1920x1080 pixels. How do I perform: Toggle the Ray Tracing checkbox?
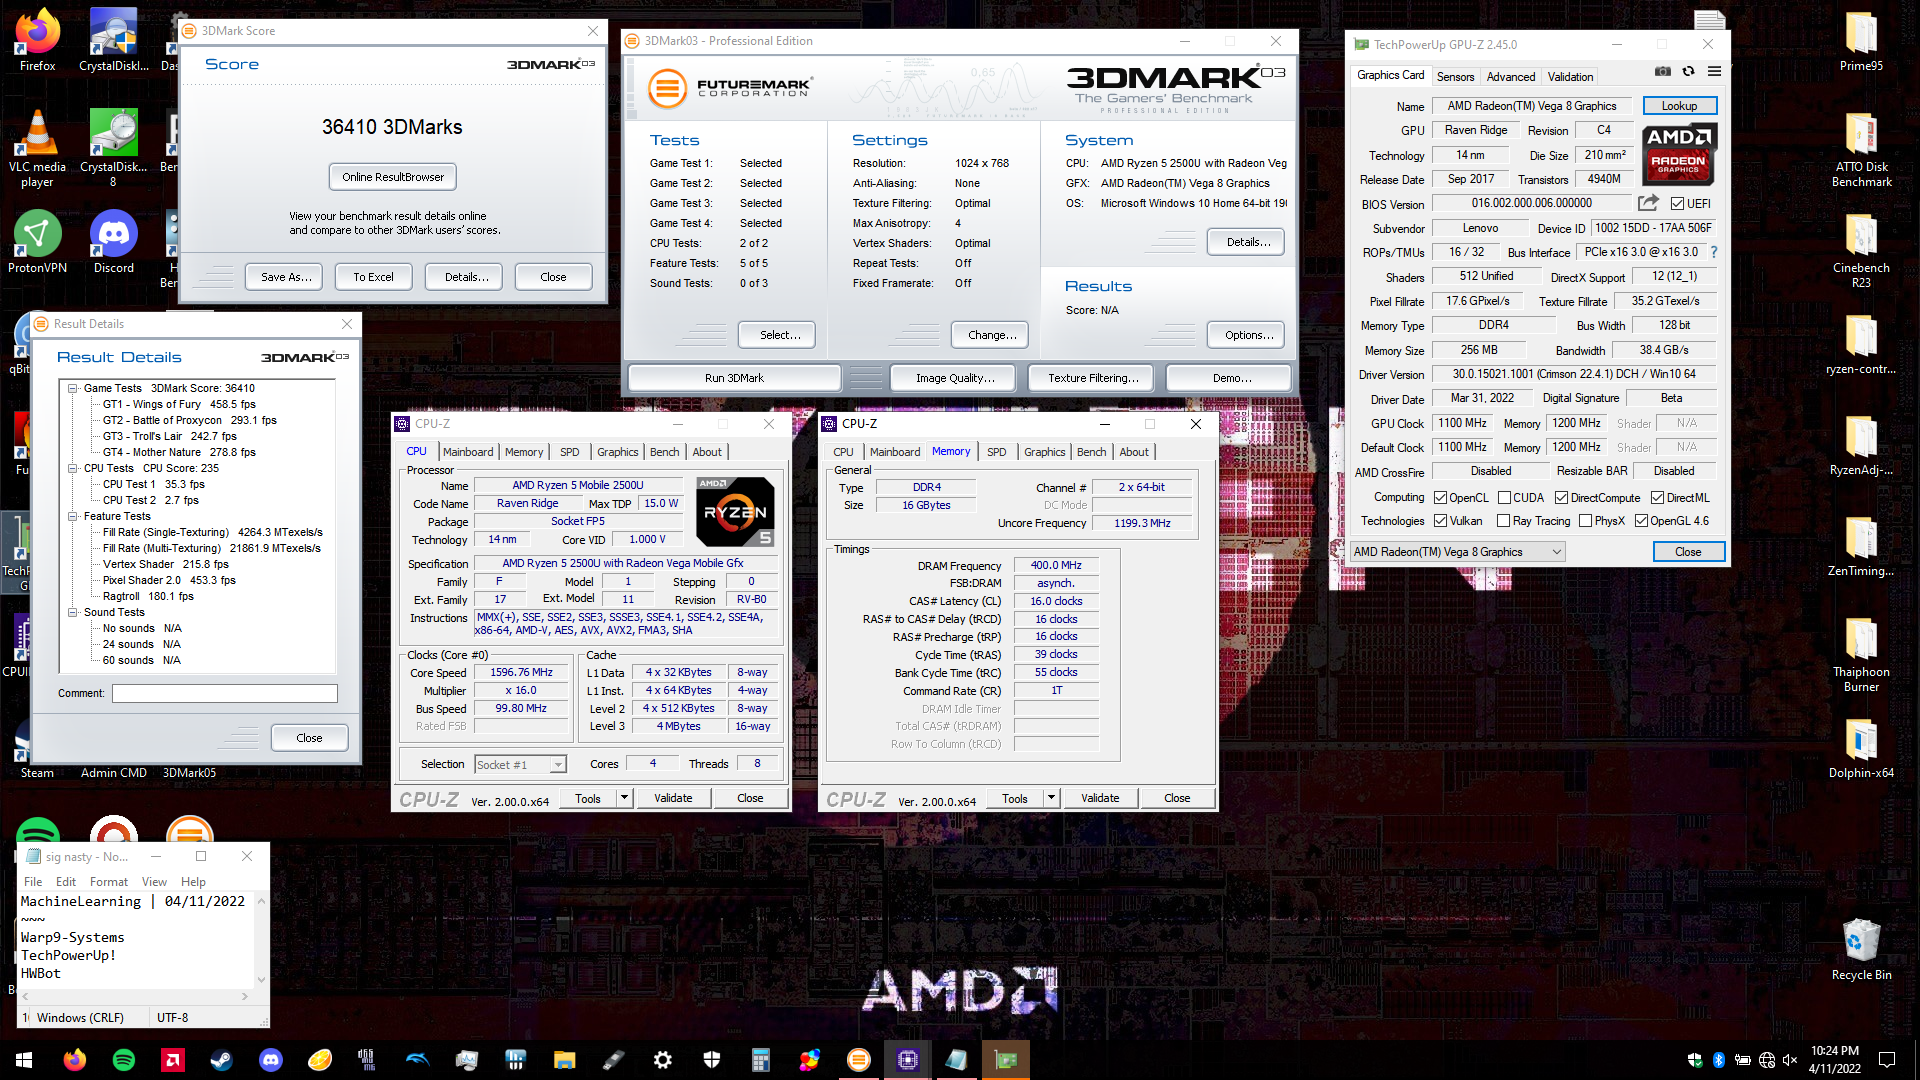click(x=1503, y=521)
